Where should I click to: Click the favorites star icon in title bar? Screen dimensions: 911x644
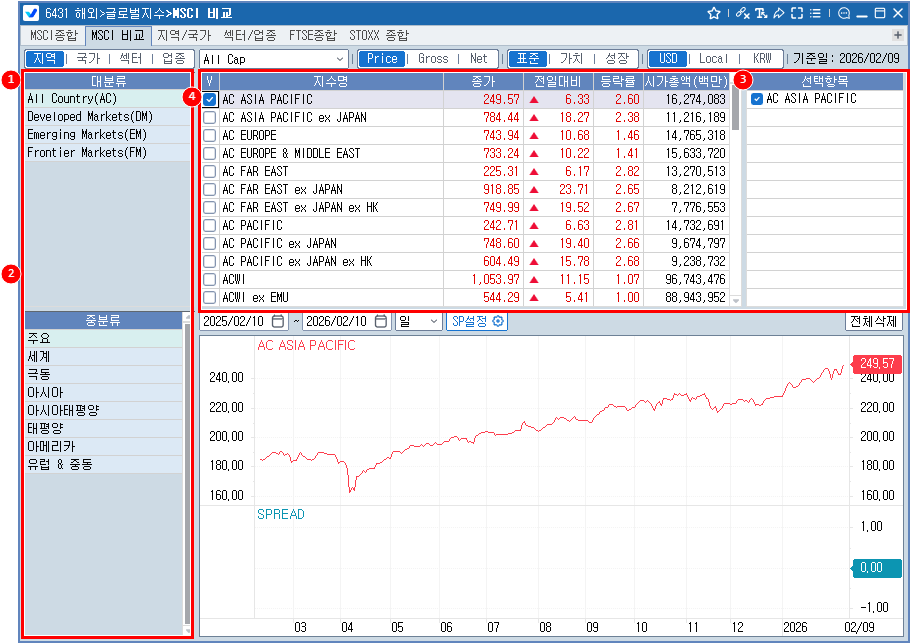[714, 14]
